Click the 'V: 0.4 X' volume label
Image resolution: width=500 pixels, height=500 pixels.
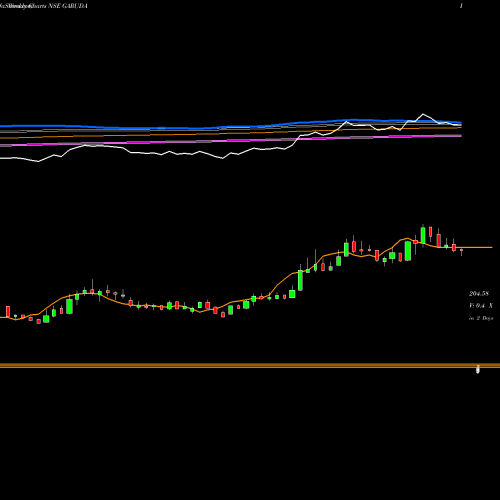481,306
